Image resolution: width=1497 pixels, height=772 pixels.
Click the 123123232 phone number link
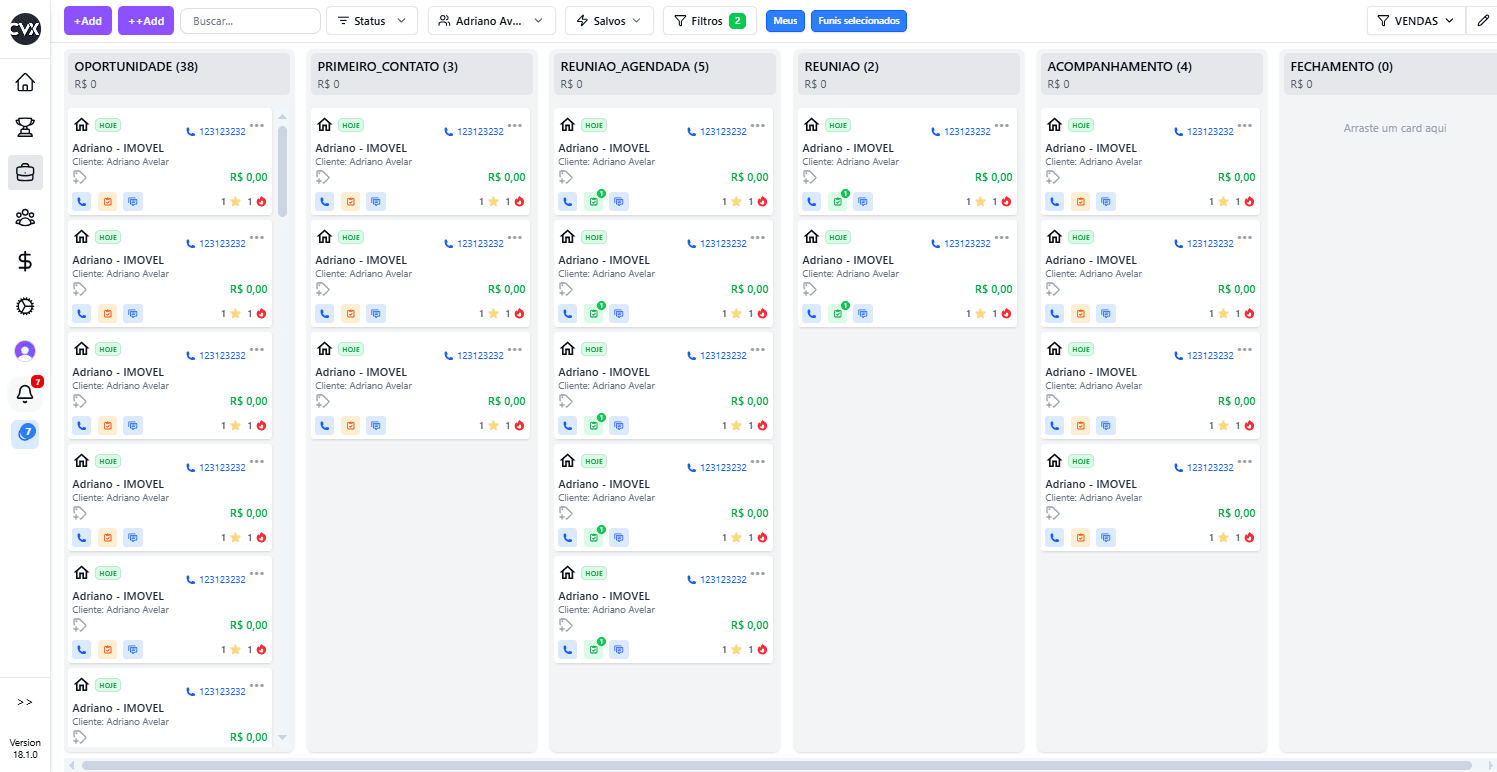click(222, 131)
